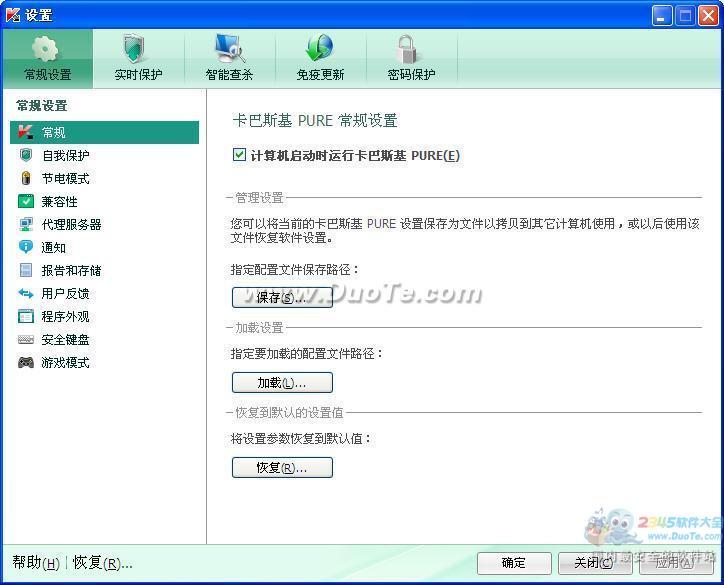Click the info icon beside 通知
This screenshot has width=724, height=585.
point(26,247)
